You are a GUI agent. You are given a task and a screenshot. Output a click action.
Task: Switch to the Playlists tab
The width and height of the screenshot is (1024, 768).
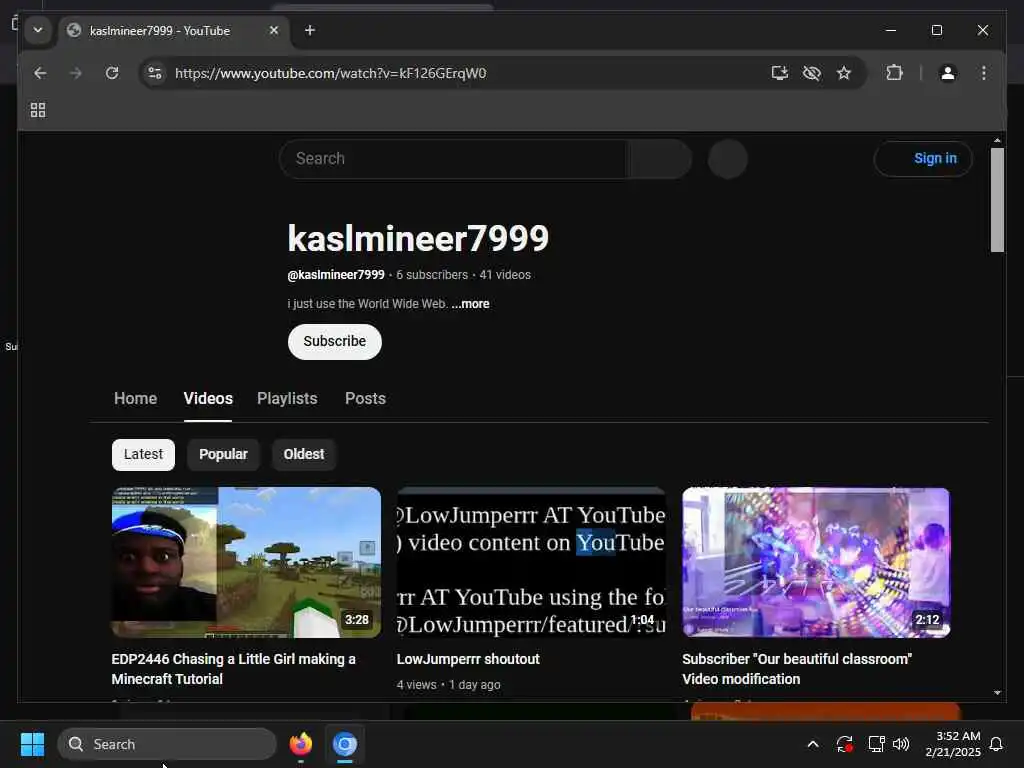[x=287, y=398]
